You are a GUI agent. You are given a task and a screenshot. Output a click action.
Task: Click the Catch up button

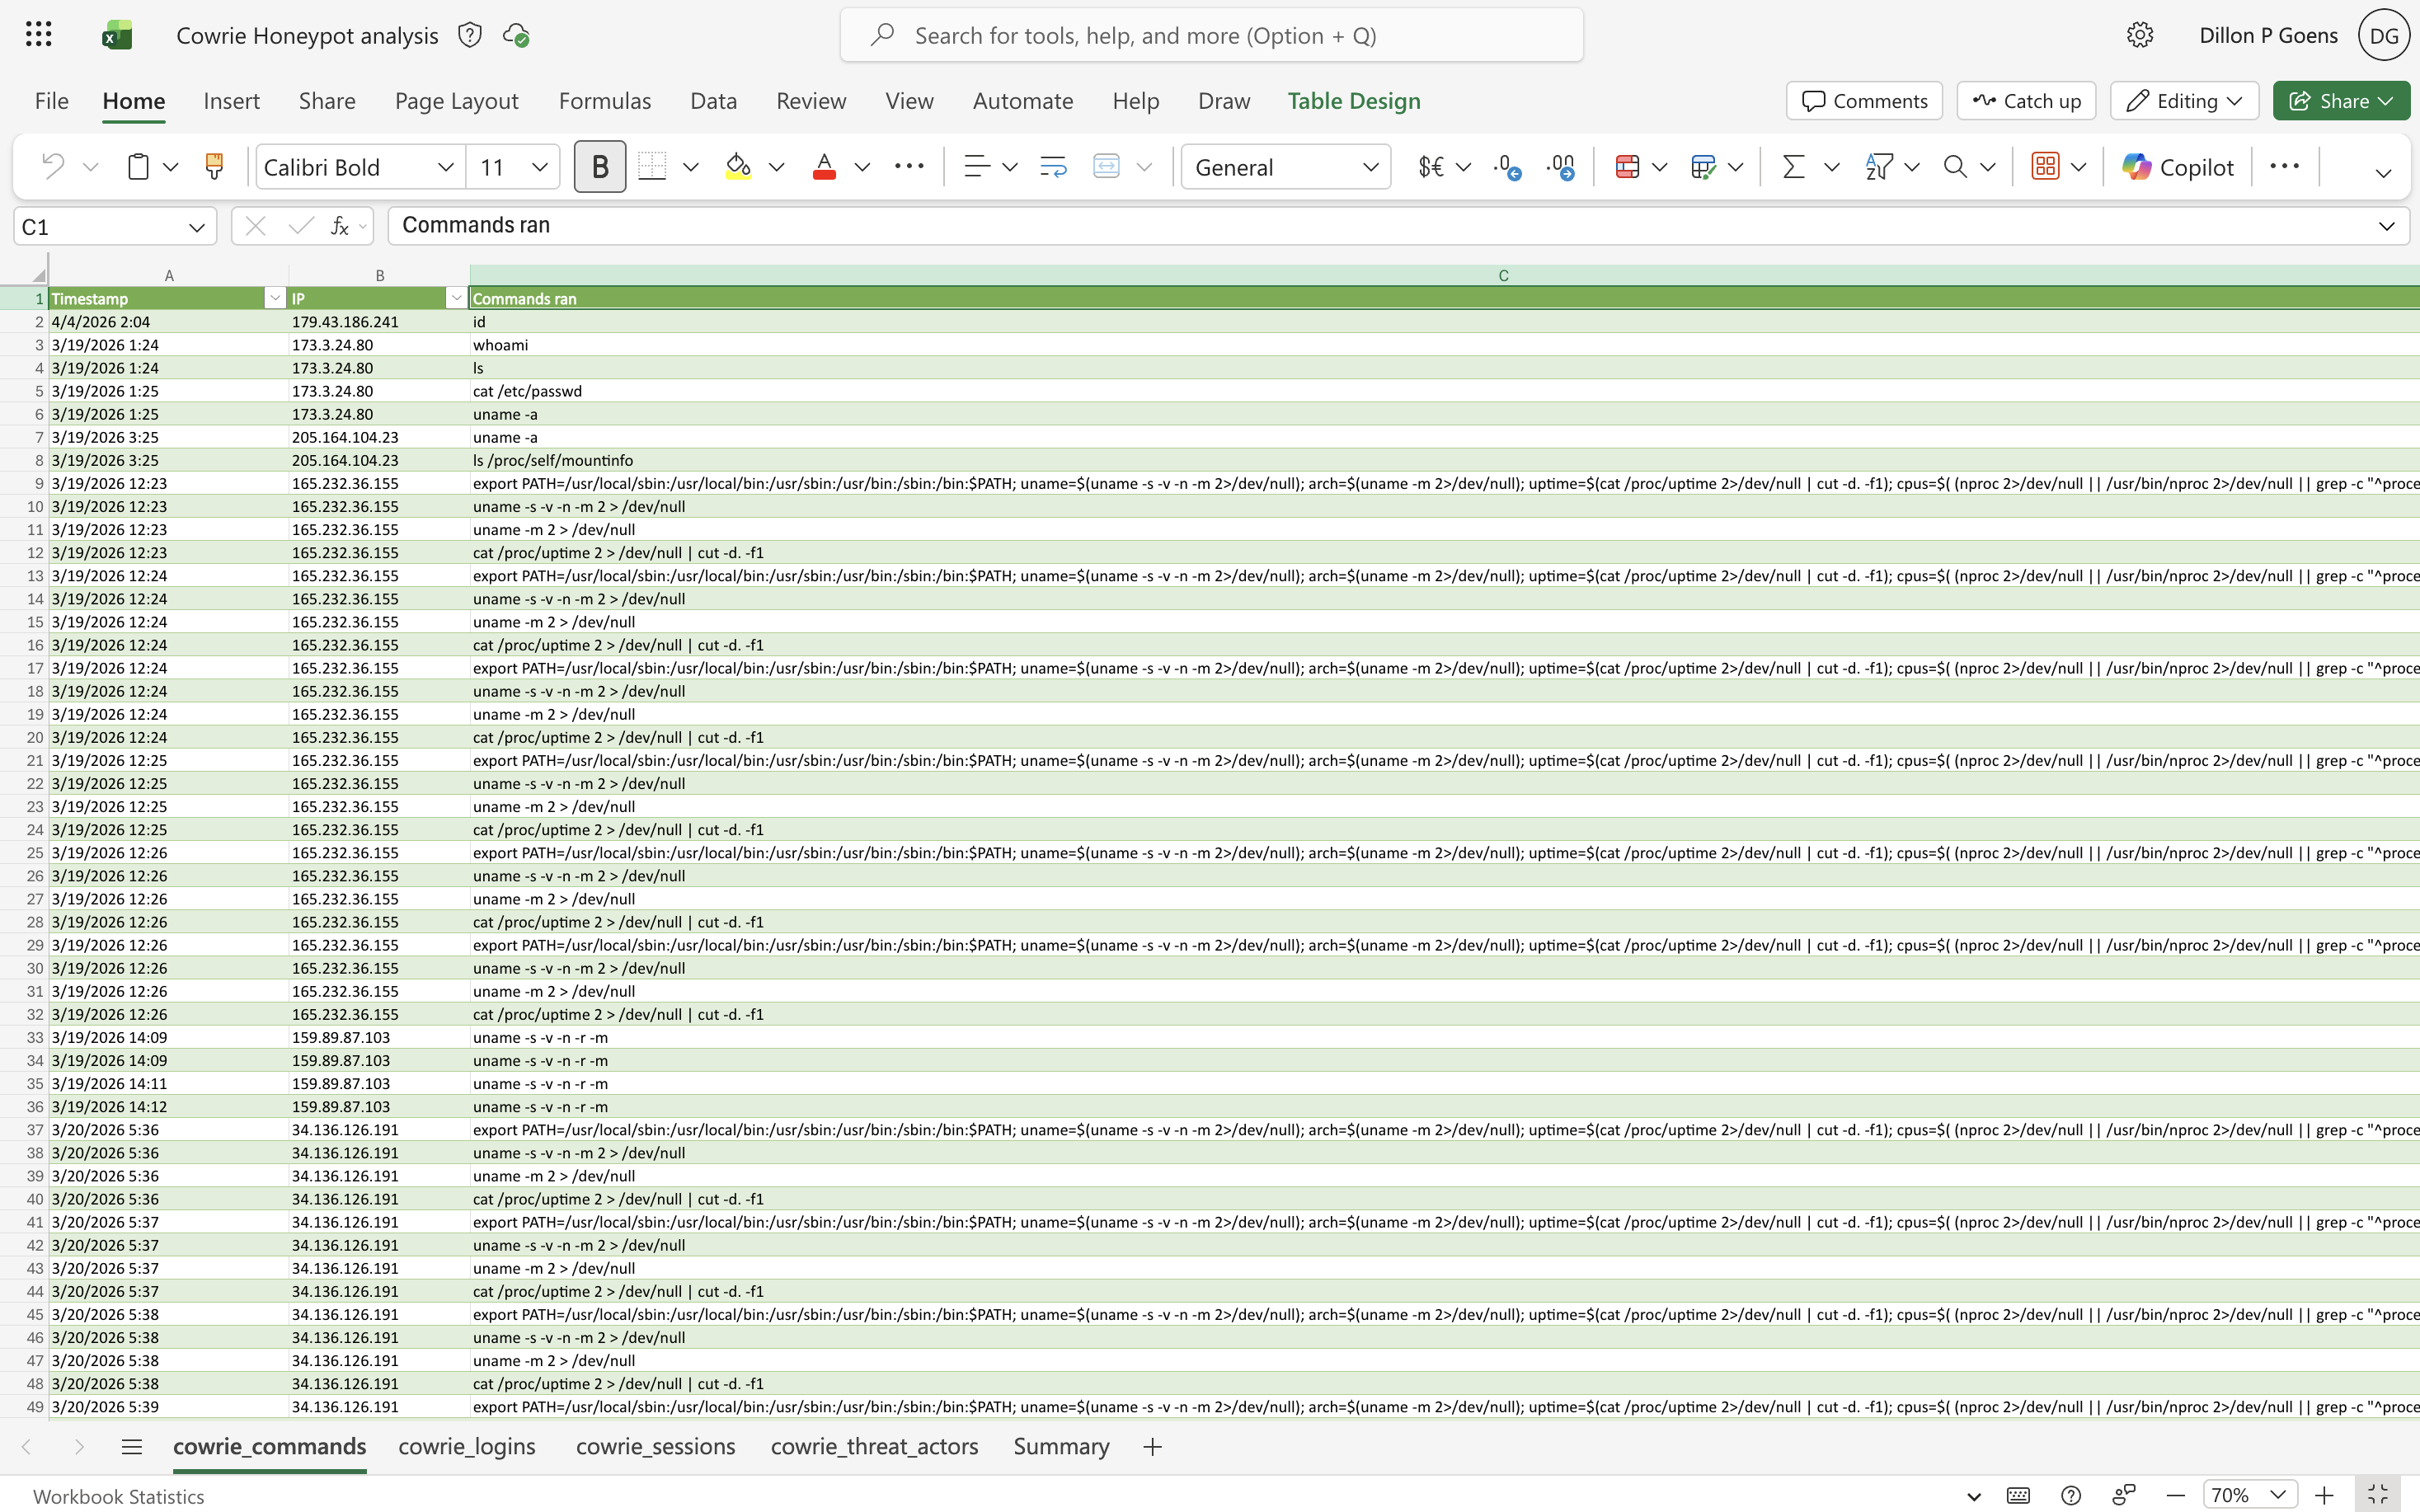2026,101
